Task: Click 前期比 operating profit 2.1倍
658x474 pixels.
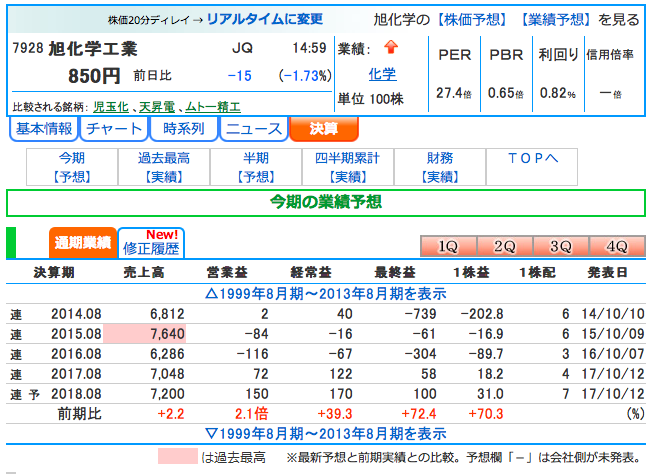Action: pyautogui.click(x=251, y=414)
